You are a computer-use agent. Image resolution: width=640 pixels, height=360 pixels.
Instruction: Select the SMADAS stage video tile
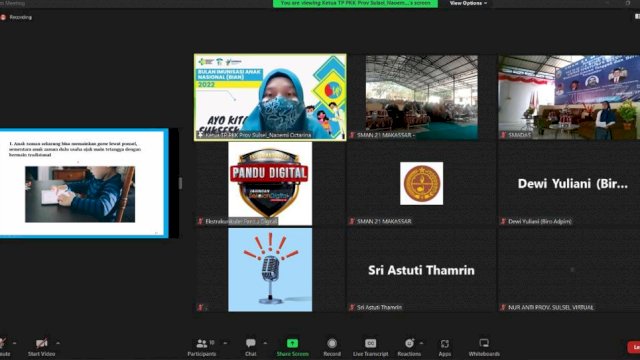coord(569,97)
